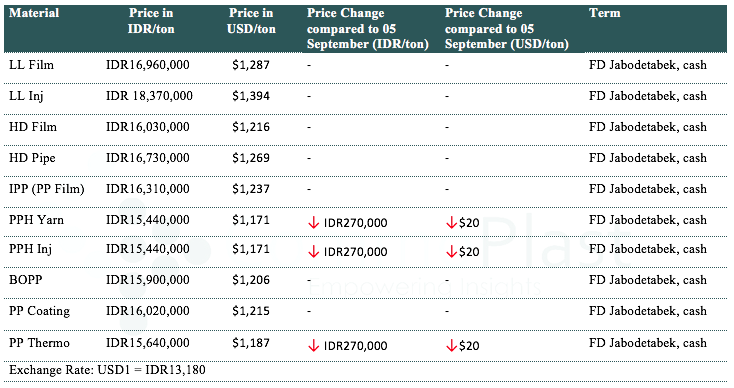Click the Term column header

604,13
